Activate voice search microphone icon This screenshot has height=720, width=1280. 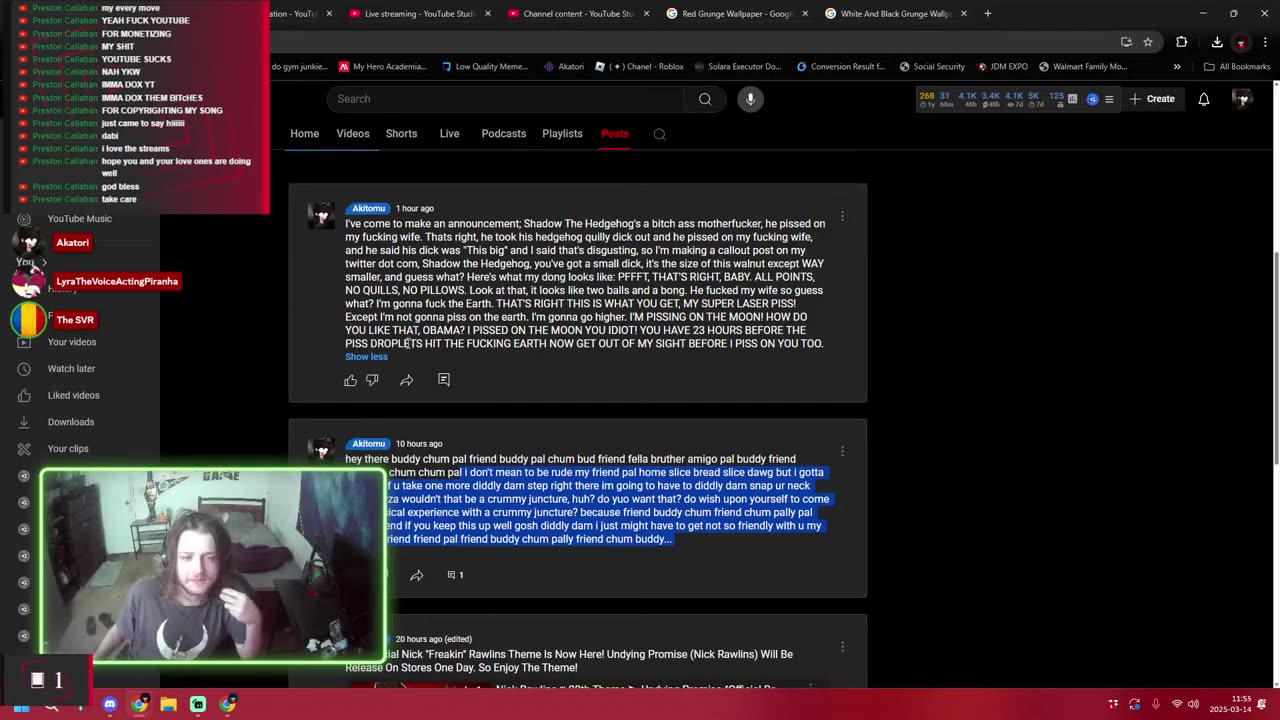[x=750, y=99]
